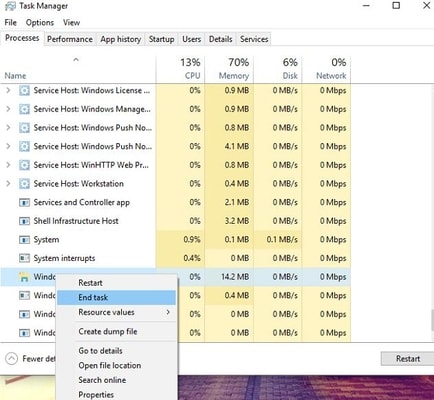Image resolution: width=434 pixels, height=400 pixels.
Task: Sort by the Name column header
Action: [x=78, y=69]
